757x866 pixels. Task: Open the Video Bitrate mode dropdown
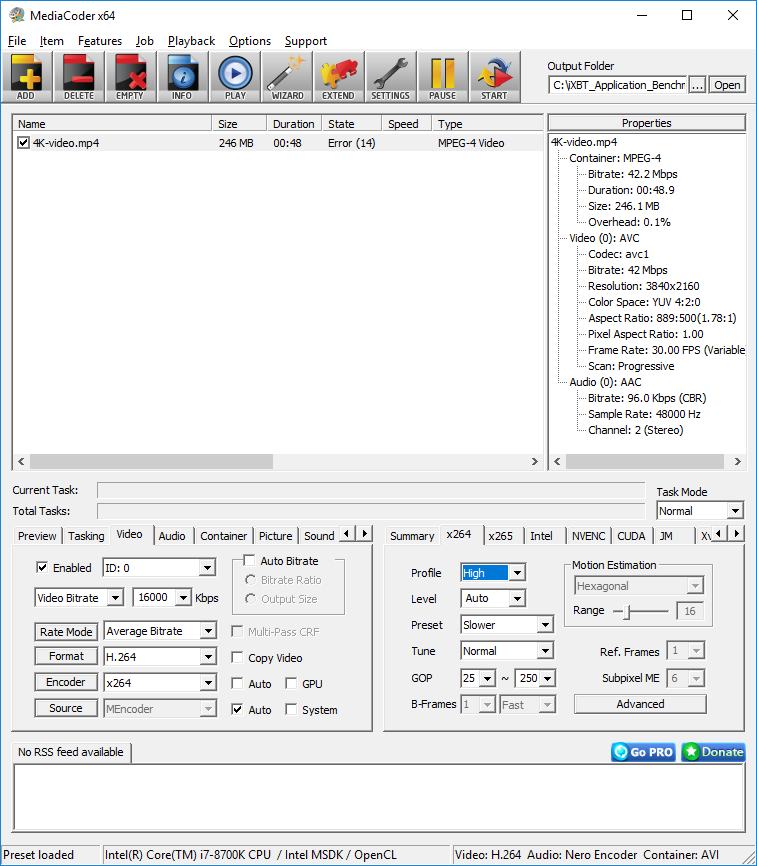pos(78,598)
